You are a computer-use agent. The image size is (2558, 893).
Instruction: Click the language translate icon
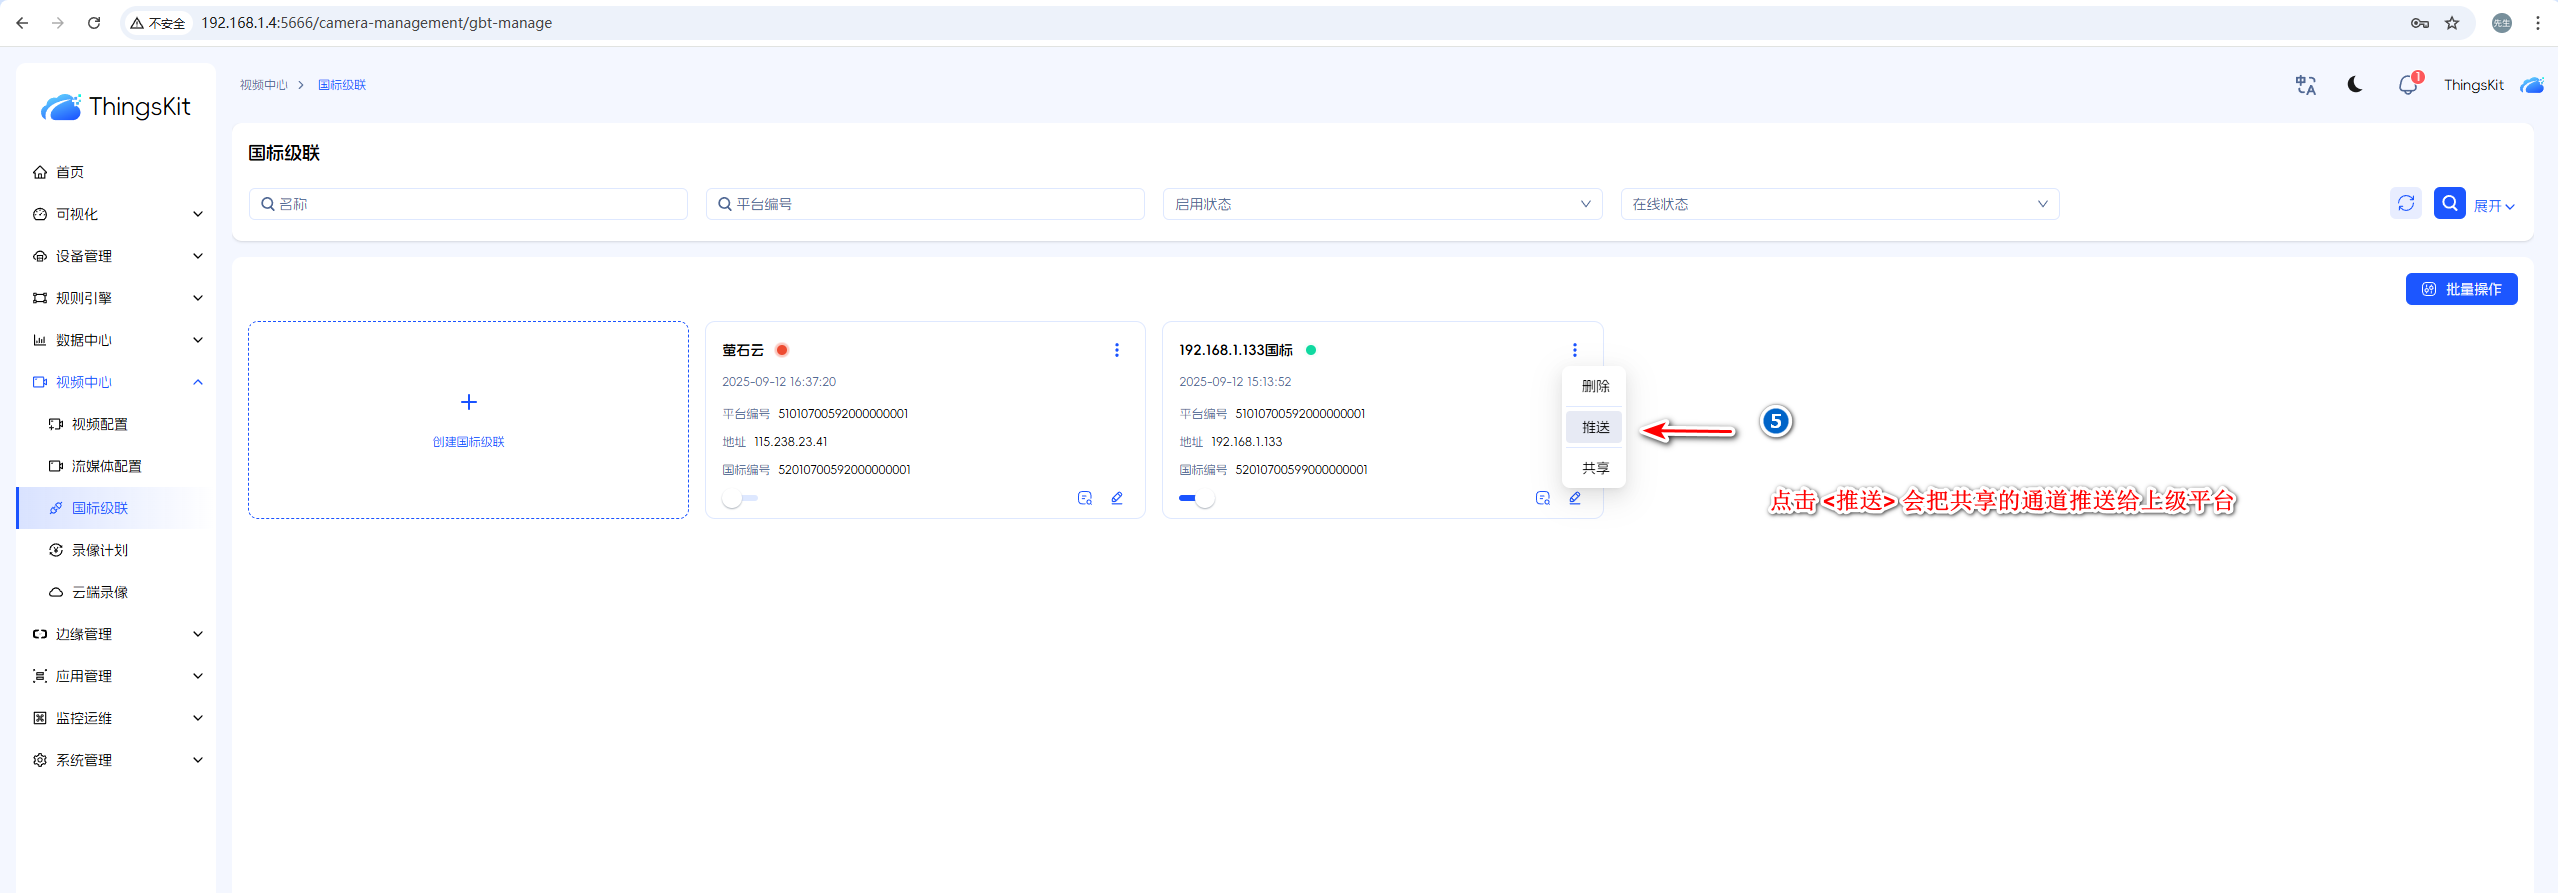2305,85
